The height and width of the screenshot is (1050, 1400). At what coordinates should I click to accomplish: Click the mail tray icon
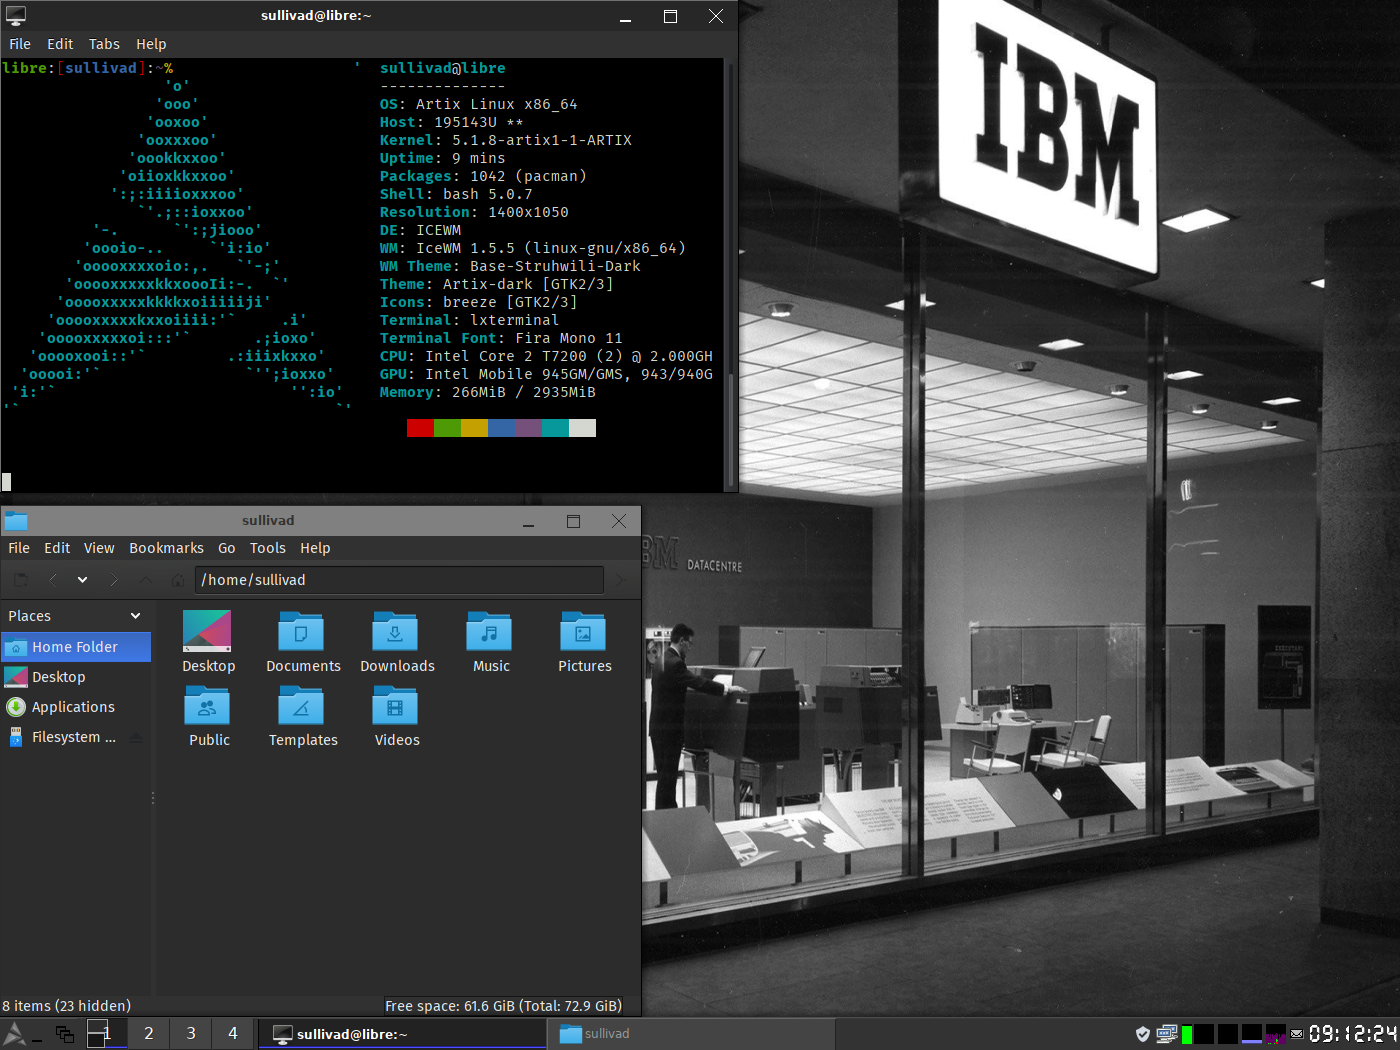tap(1297, 1034)
